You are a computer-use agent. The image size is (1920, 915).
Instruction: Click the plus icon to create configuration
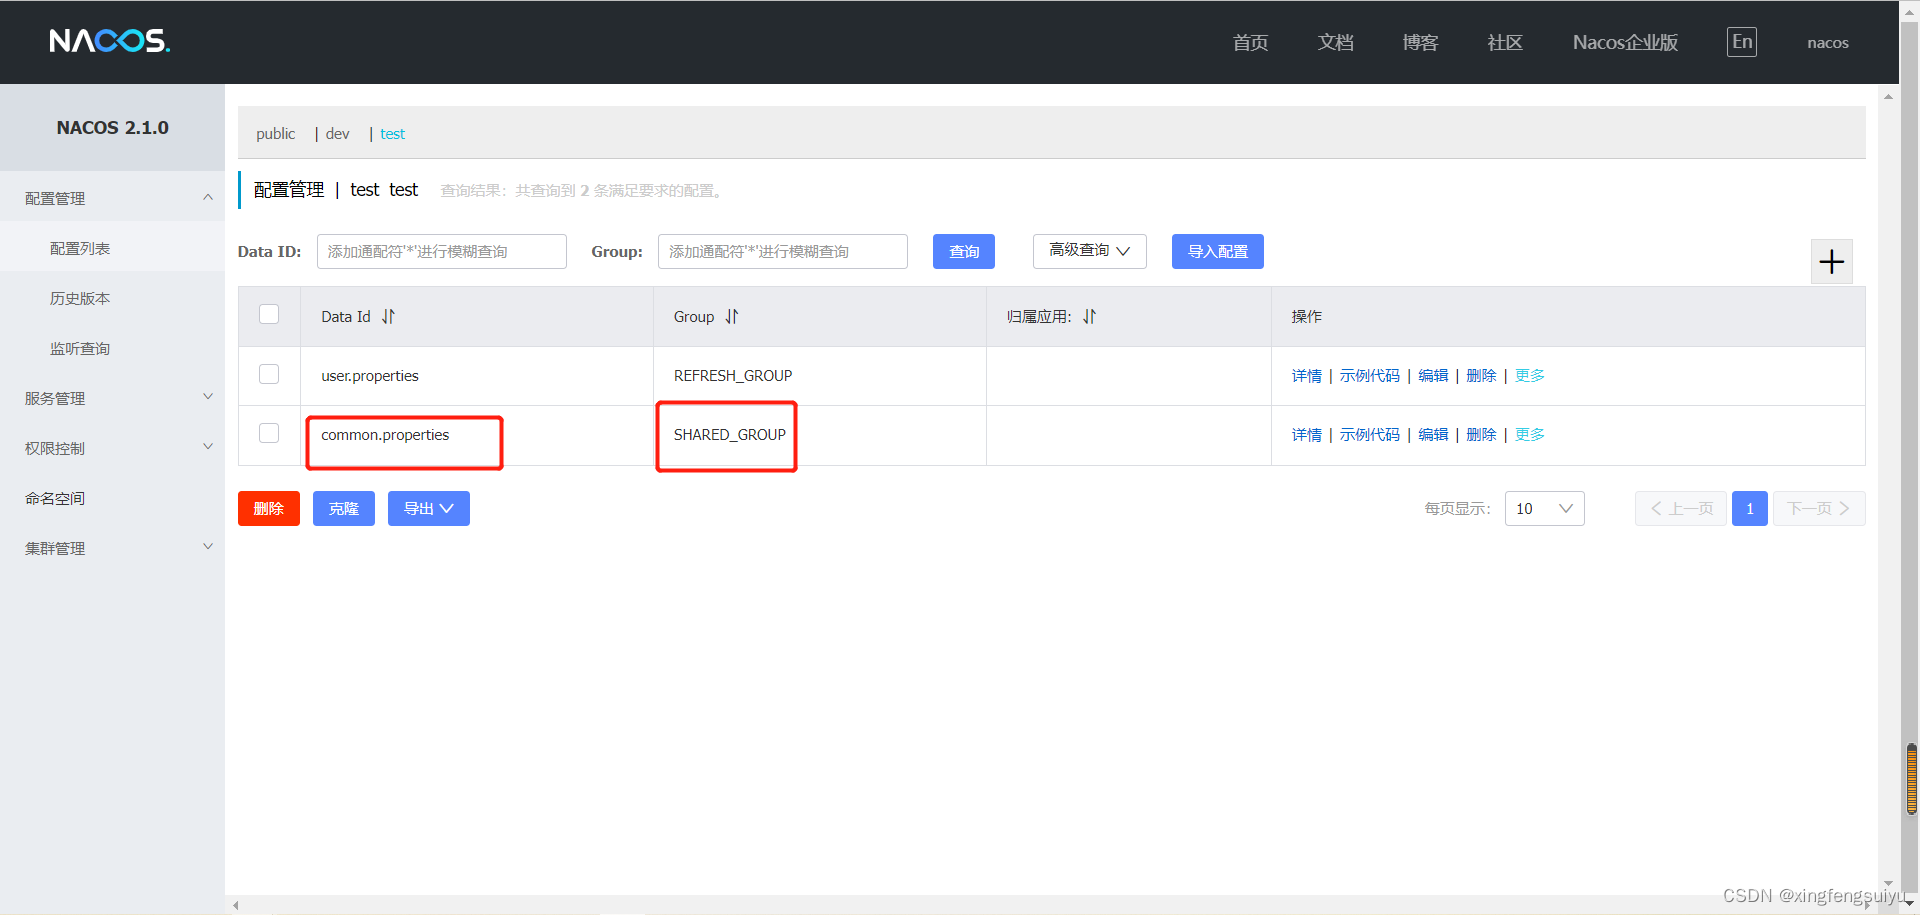[1832, 262]
